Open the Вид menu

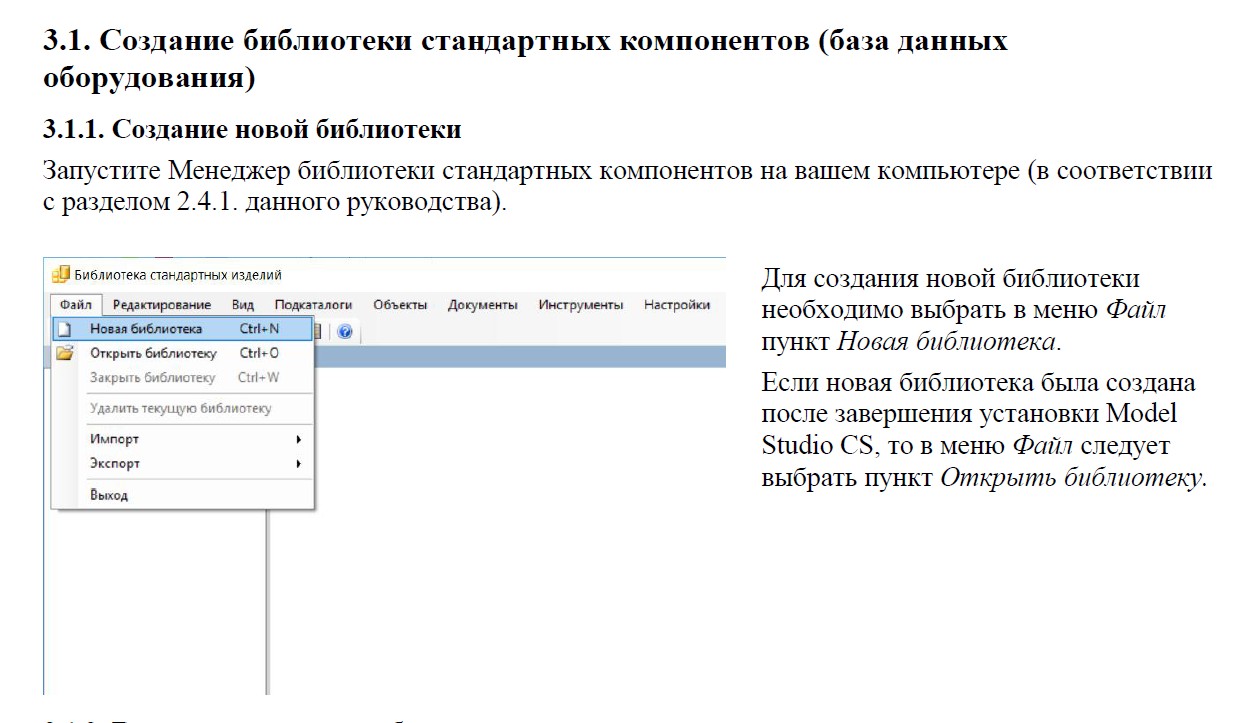coord(242,305)
